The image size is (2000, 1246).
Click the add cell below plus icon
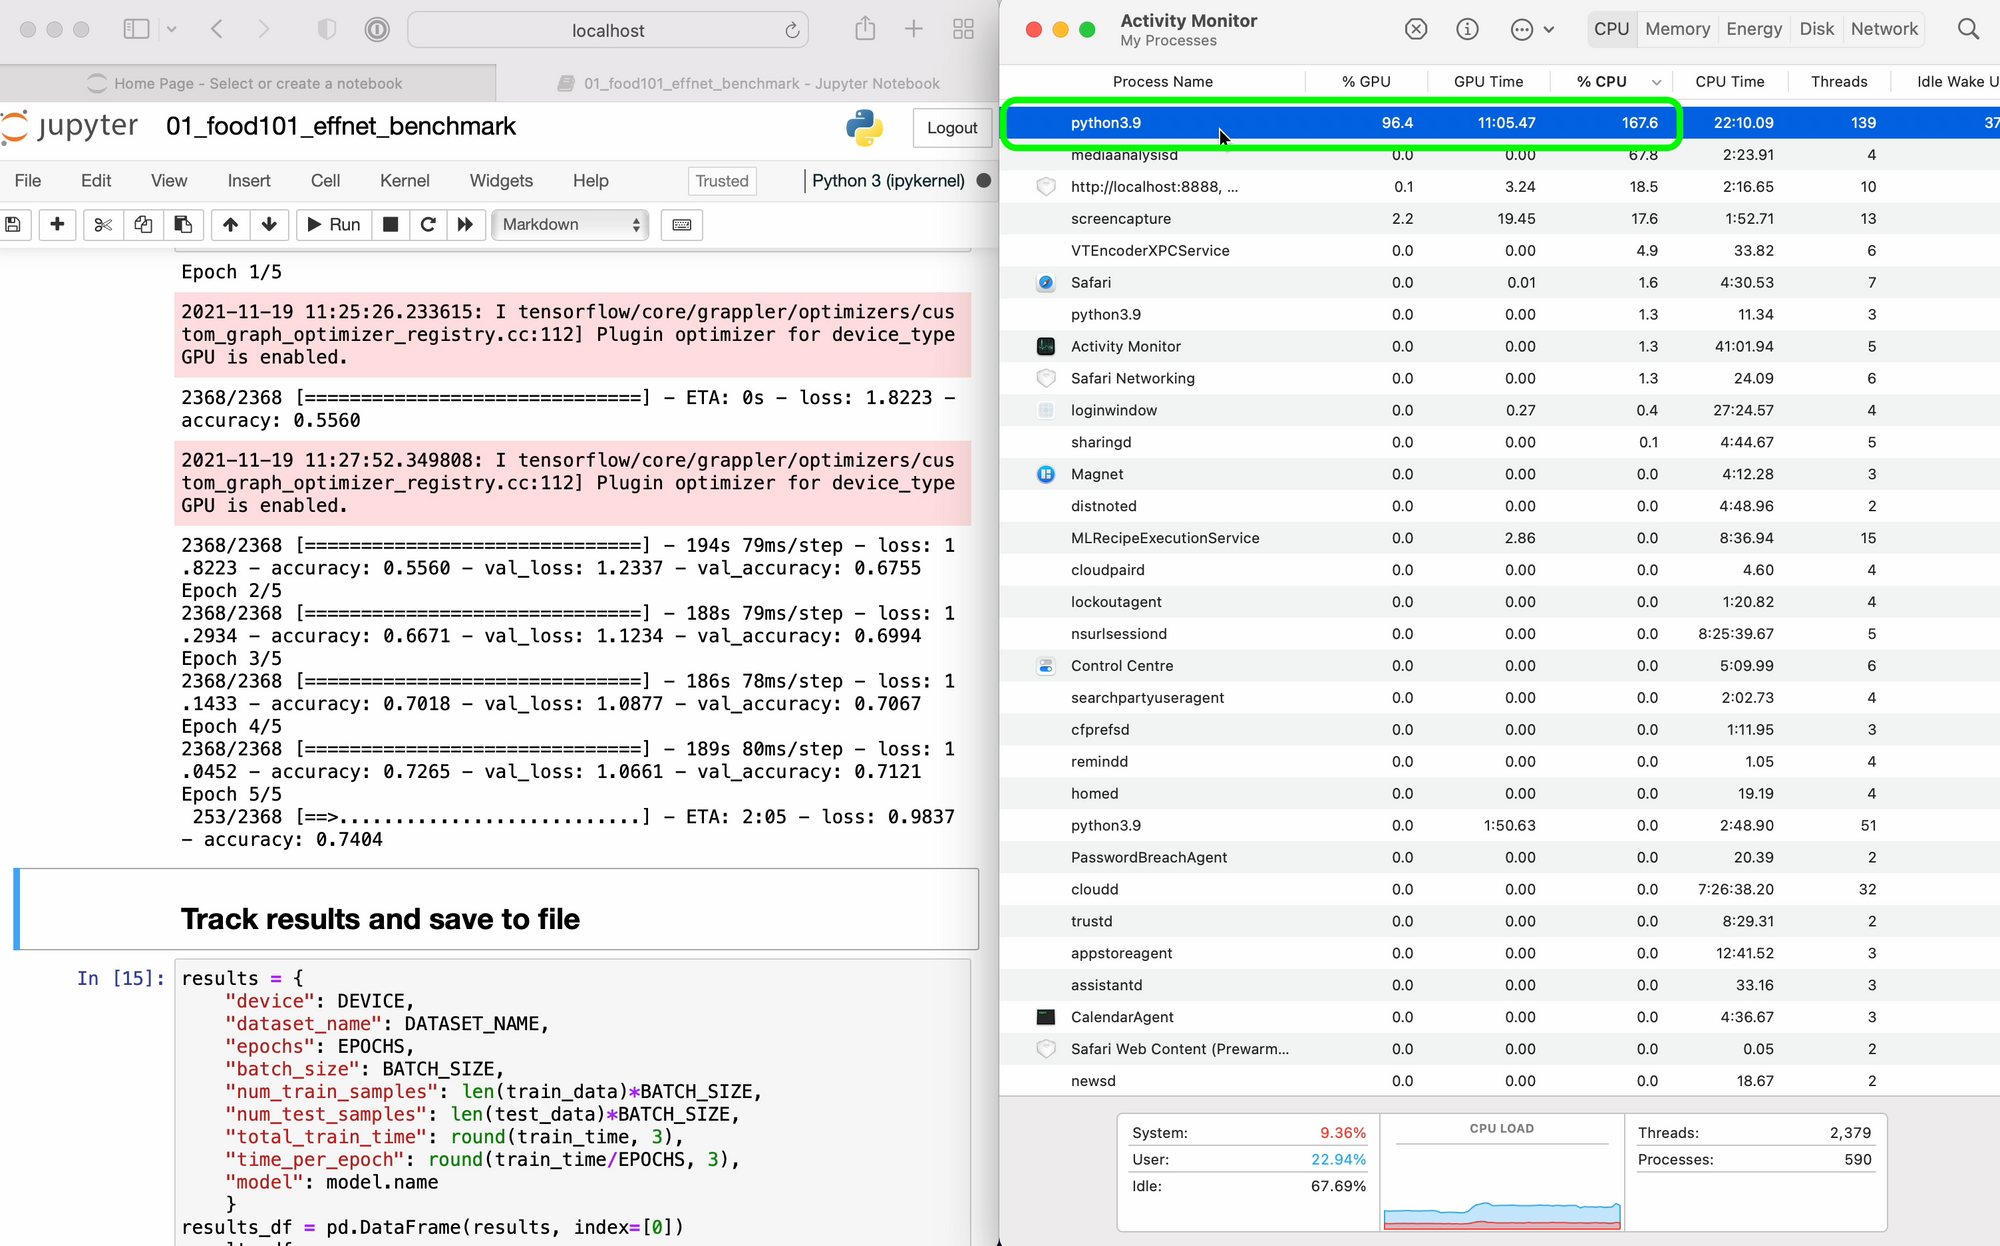point(57,224)
